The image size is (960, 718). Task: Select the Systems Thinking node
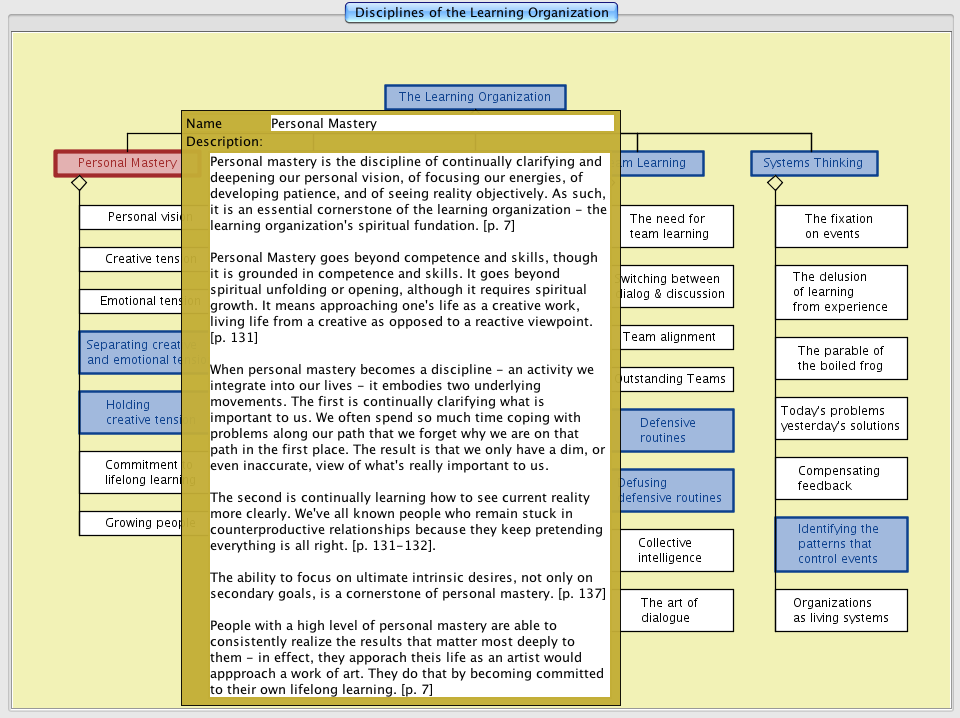[x=813, y=163]
